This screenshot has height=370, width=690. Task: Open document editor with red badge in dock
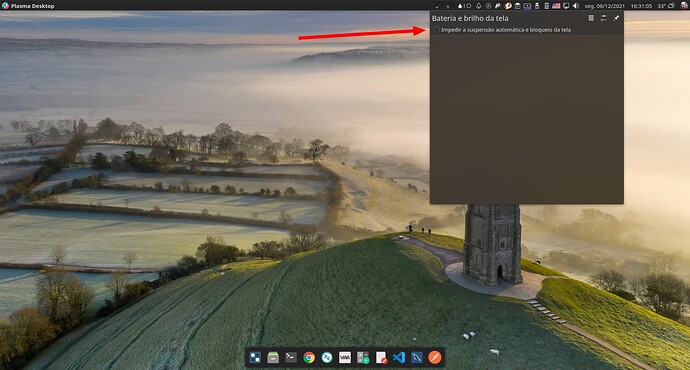381,357
